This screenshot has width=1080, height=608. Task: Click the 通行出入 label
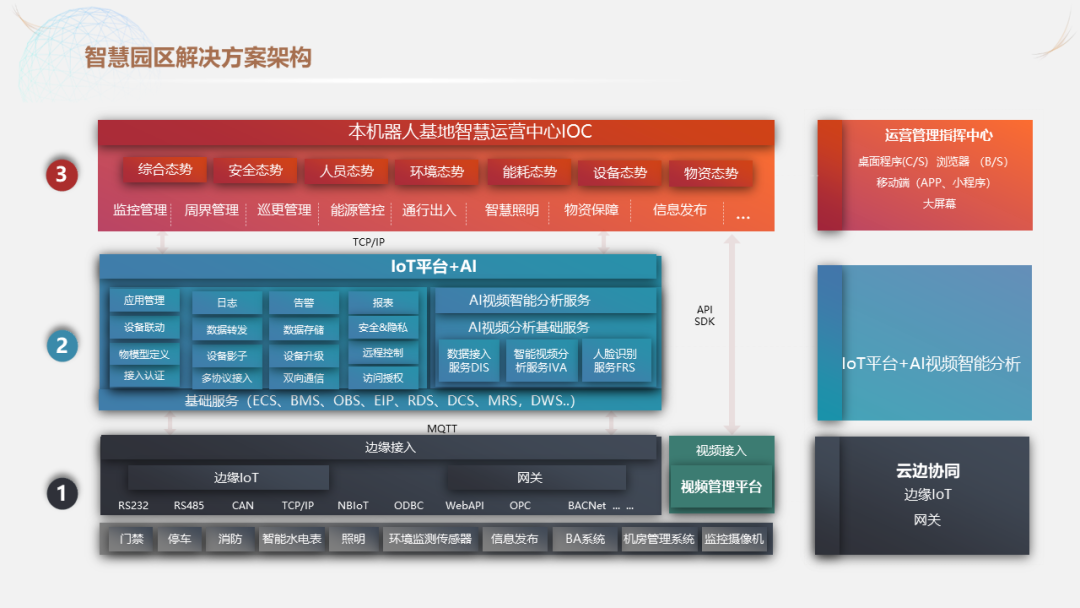[429, 210]
